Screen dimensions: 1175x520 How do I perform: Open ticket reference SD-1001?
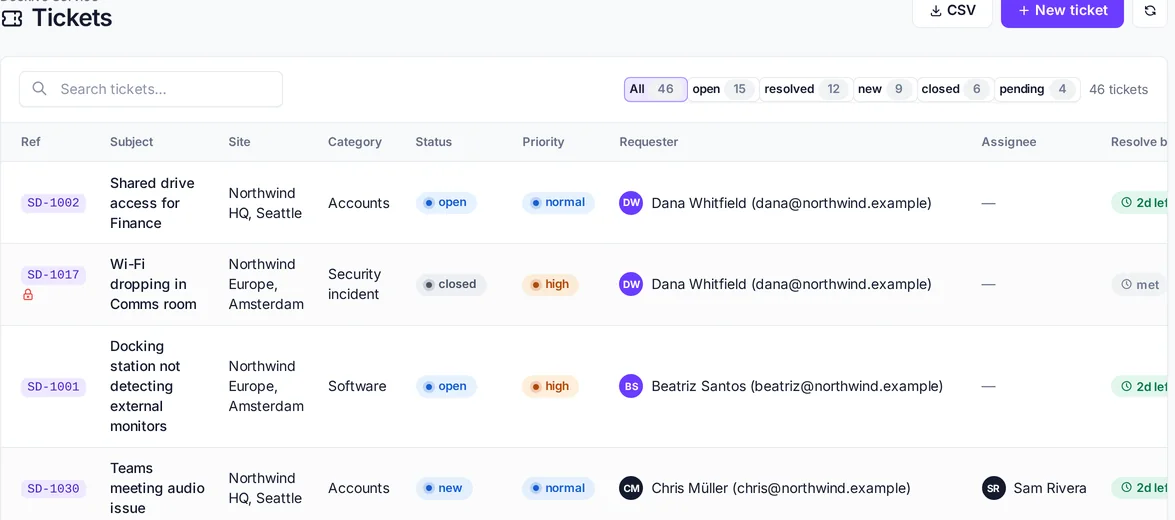pos(53,387)
